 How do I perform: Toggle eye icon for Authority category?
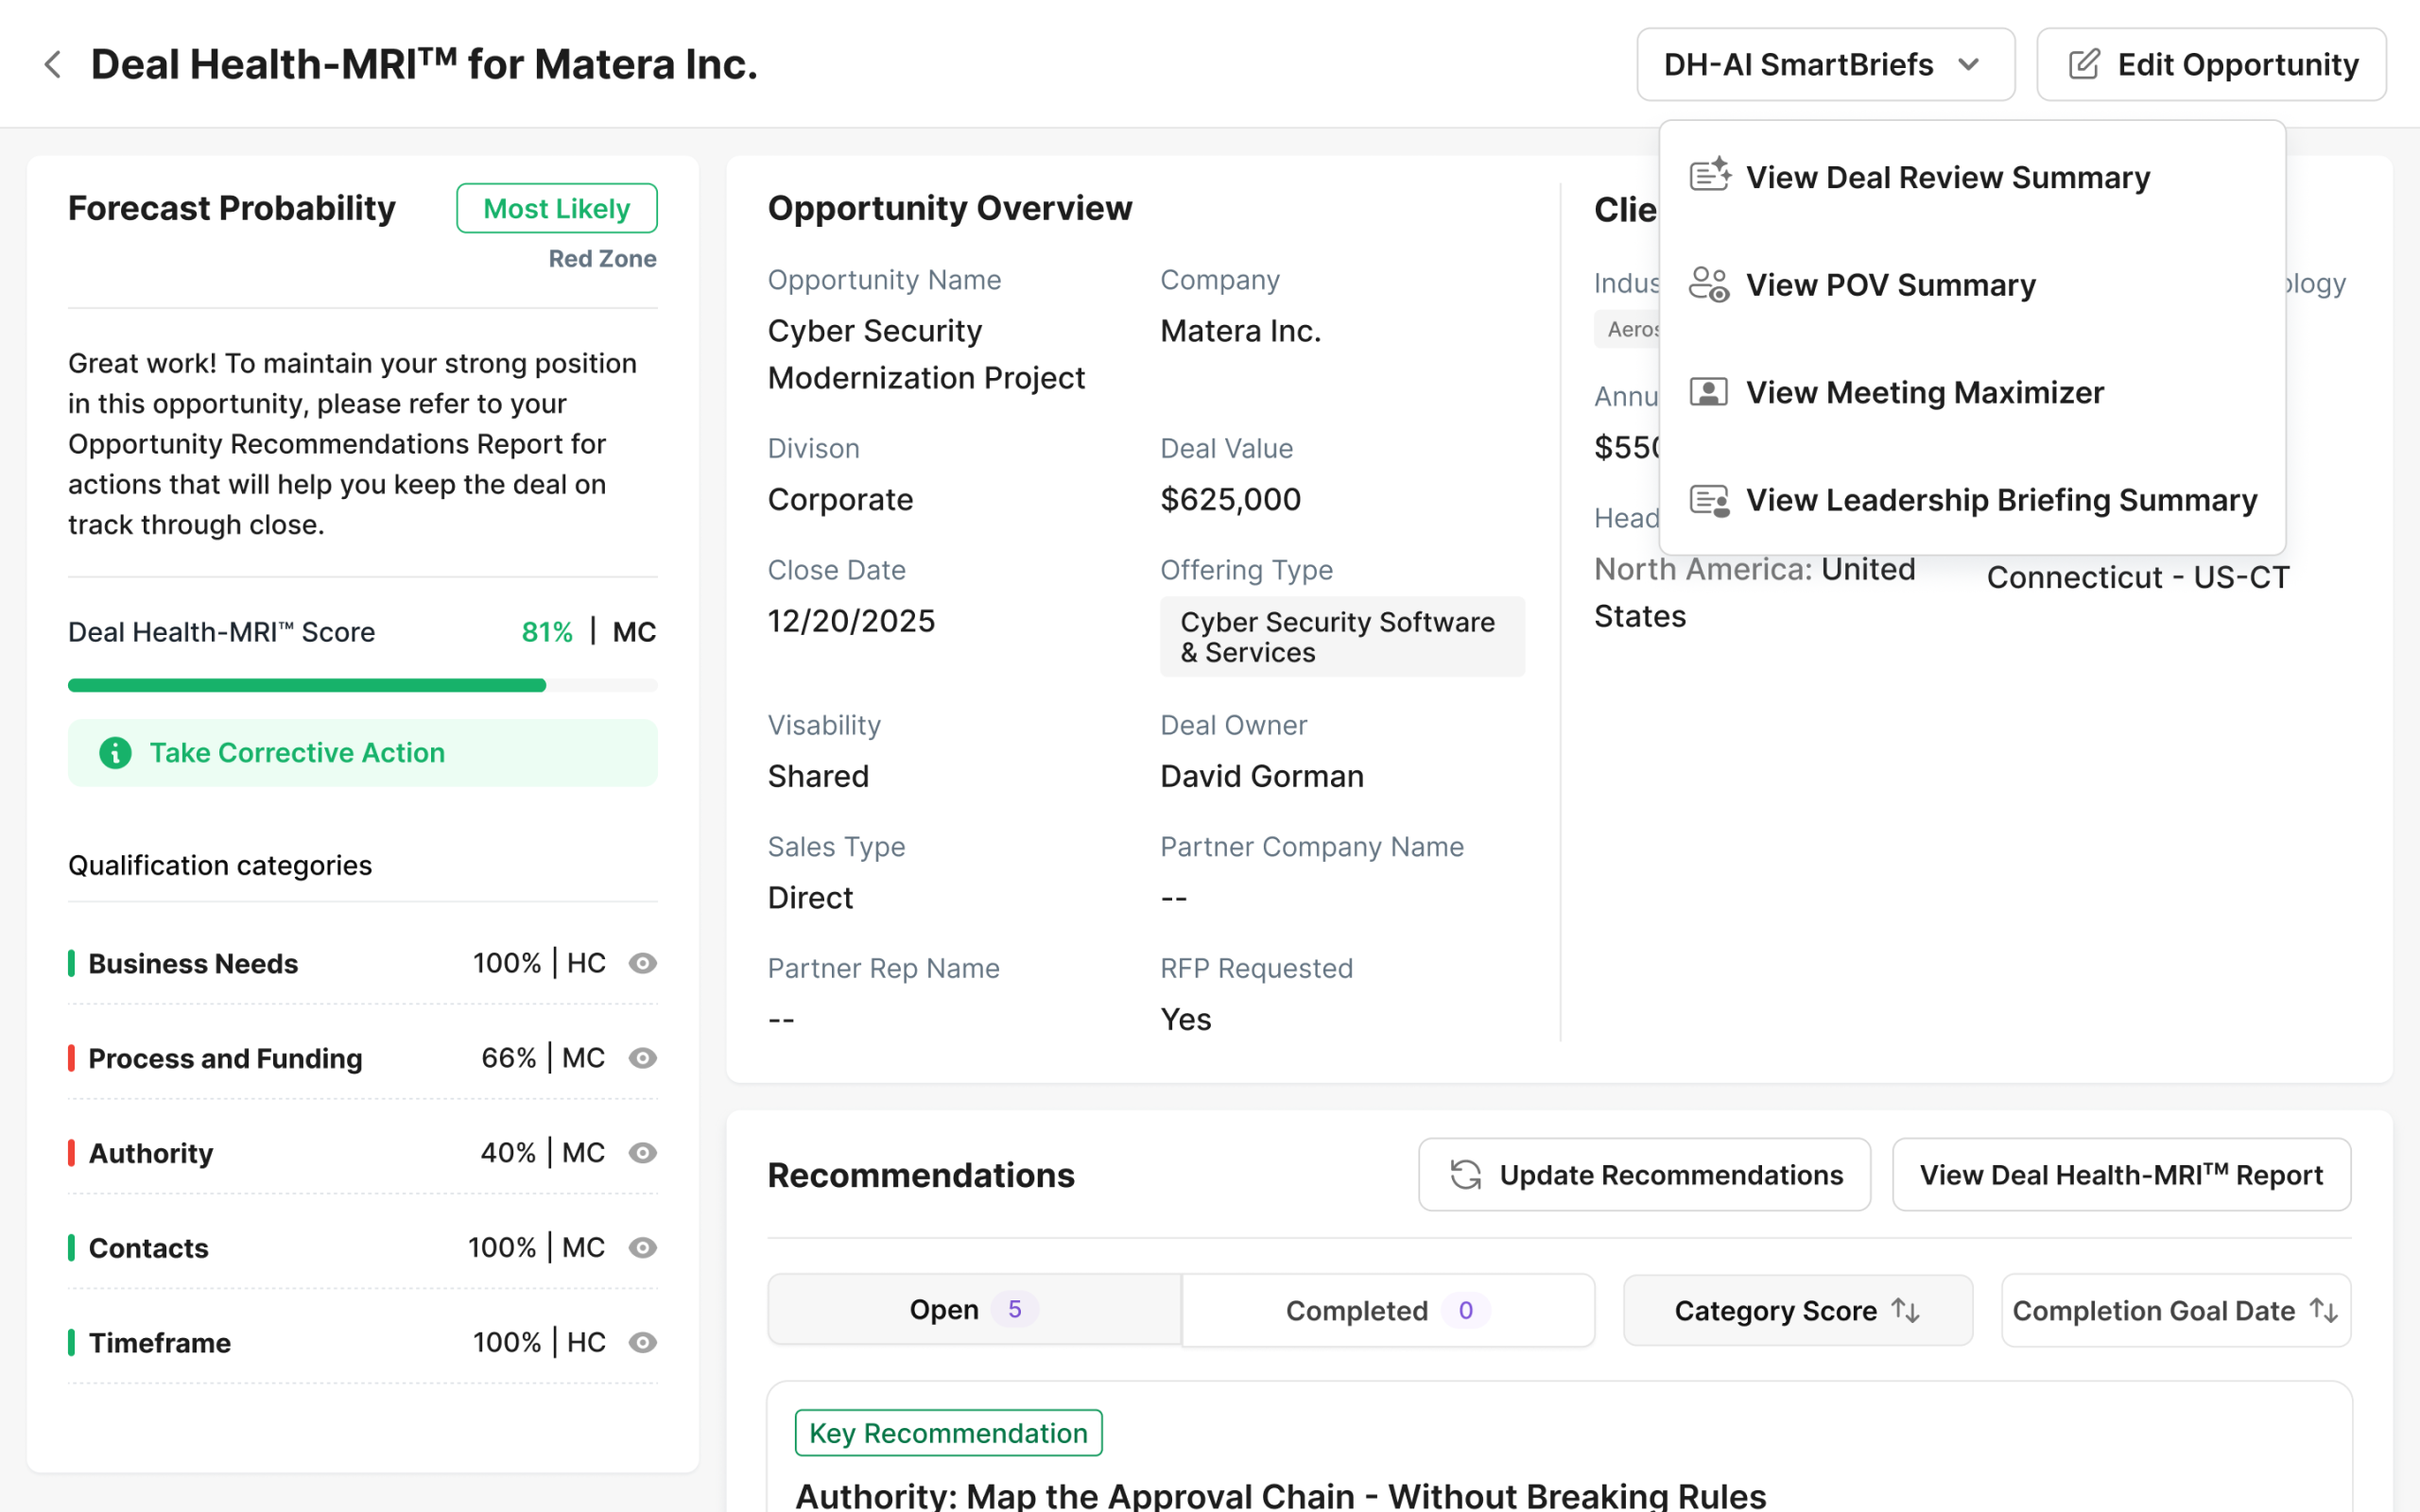tap(642, 1153)
